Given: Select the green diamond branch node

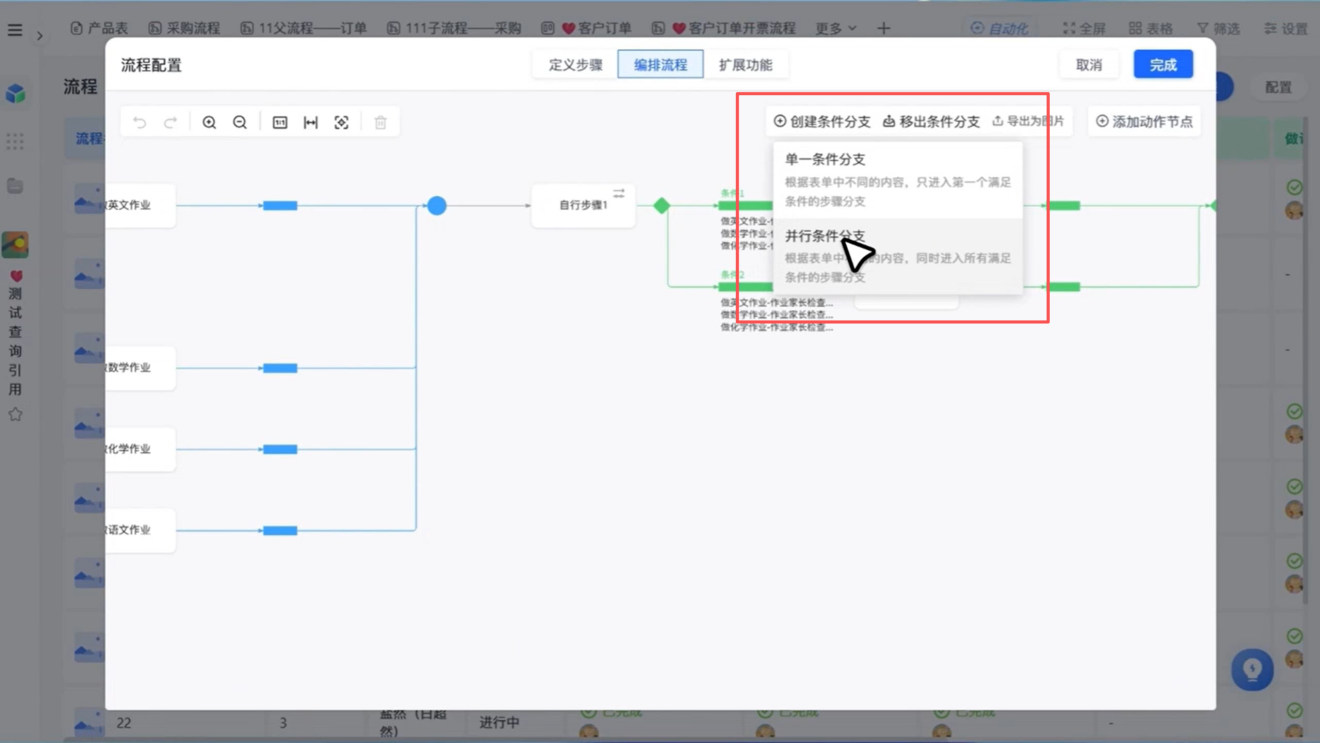Looking at the screenshot, I should [661, 205].
